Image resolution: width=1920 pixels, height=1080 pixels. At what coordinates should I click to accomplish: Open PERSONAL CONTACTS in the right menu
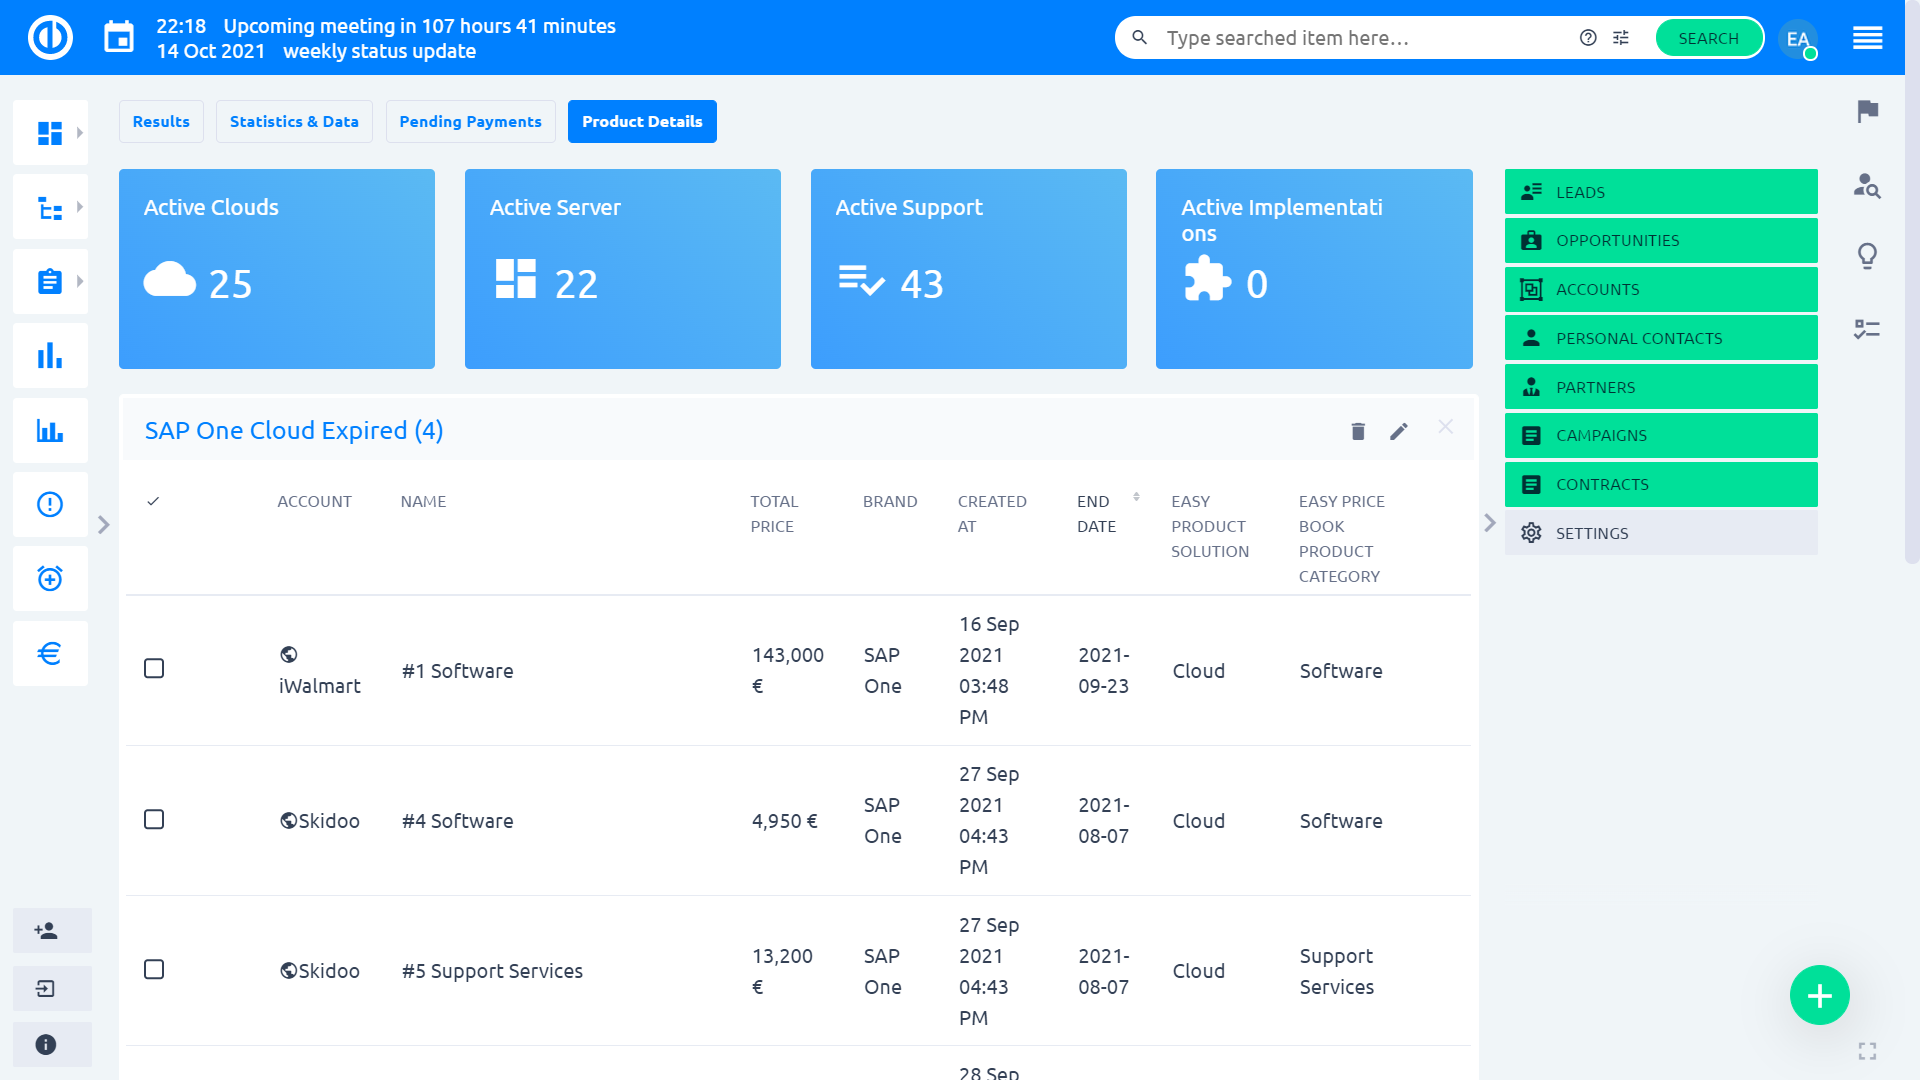(x=1661, y=338)
